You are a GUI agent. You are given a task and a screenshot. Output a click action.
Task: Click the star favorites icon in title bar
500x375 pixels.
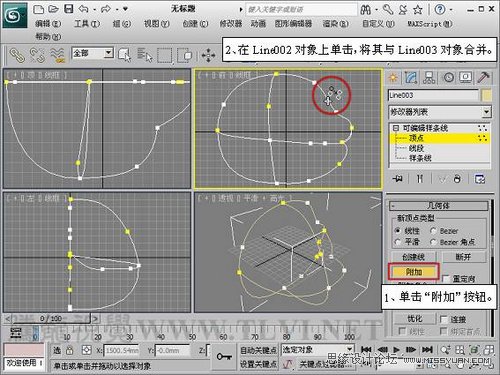click(418, 10)
